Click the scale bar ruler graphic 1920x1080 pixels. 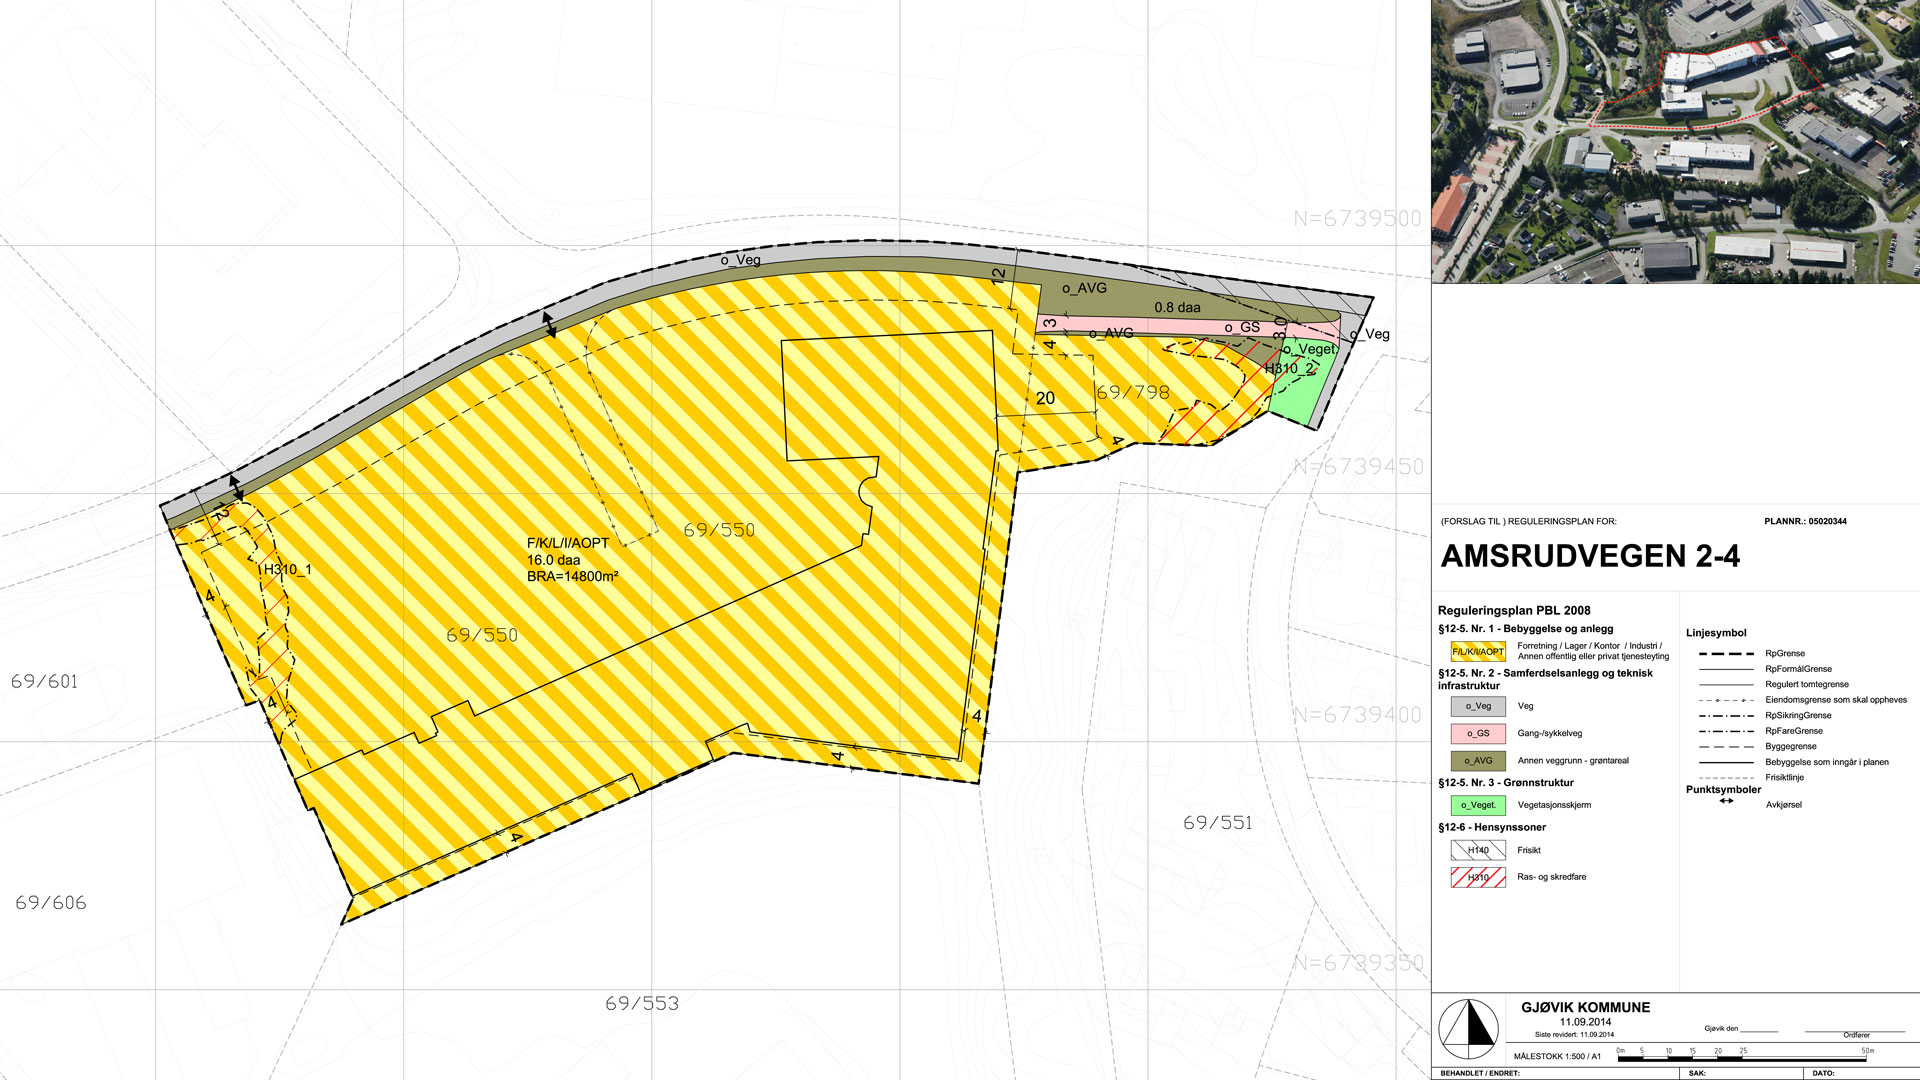click(1745, 1056)
